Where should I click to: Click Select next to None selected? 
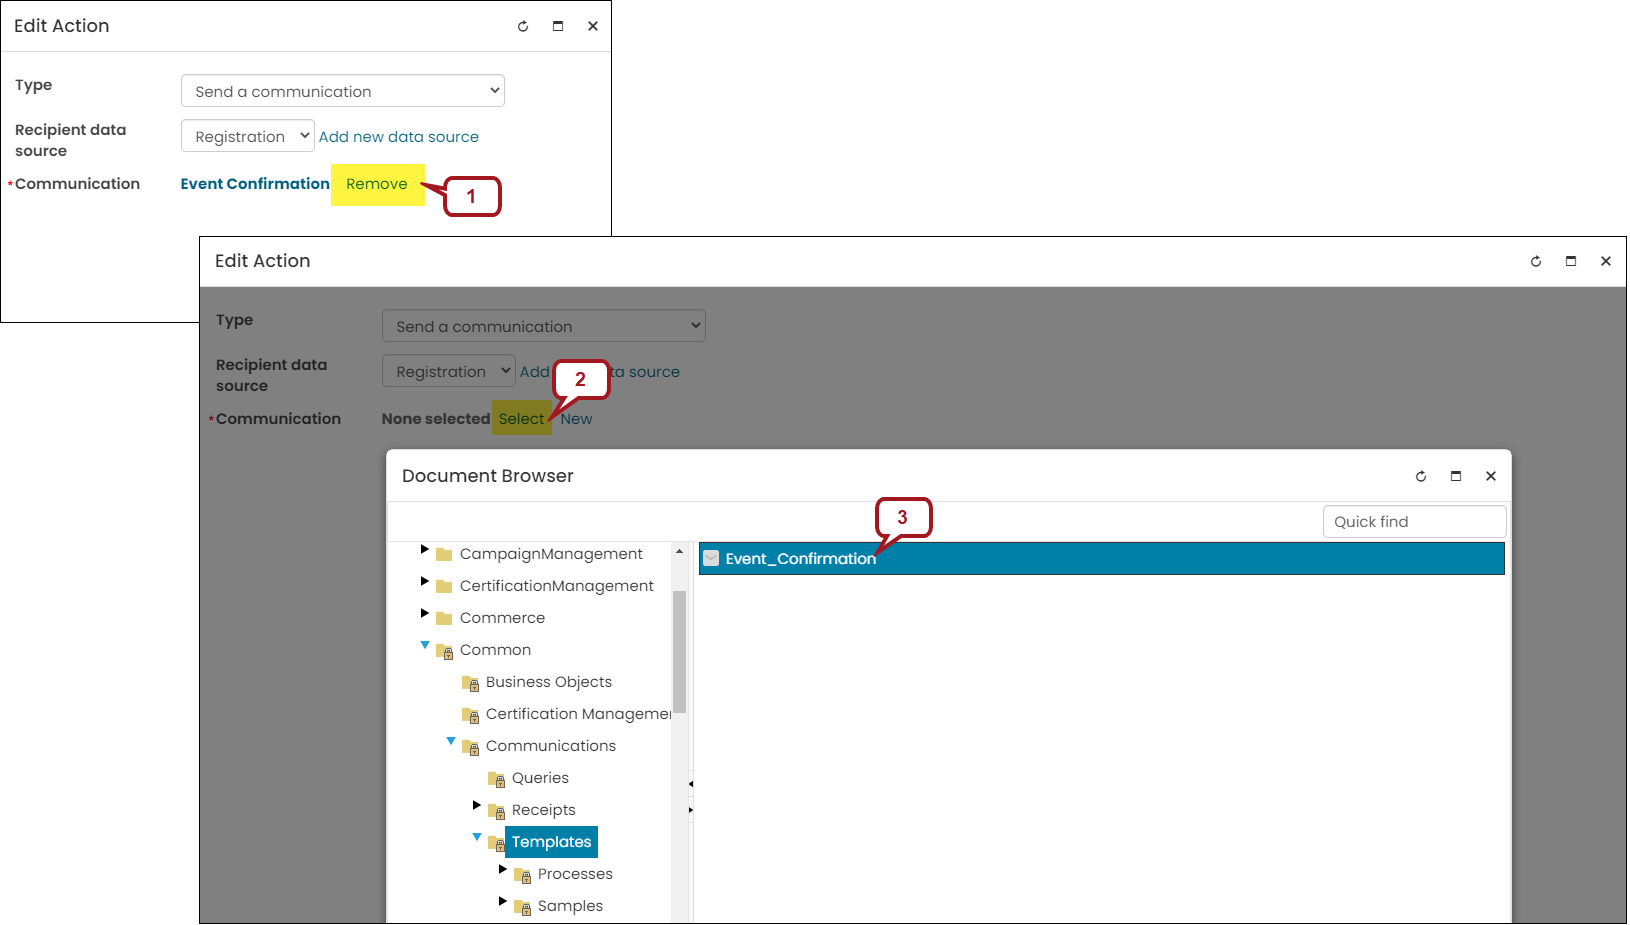click(x=522, y=419)
